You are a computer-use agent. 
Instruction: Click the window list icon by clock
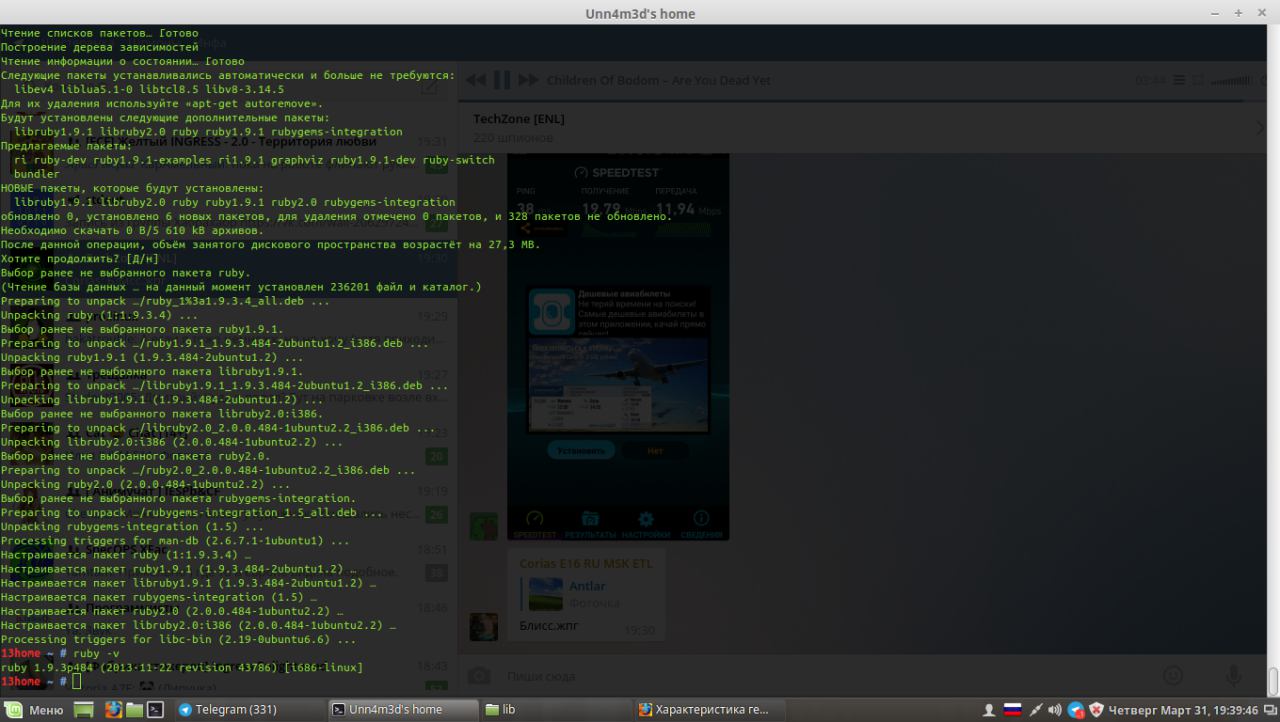[1268, 710]
